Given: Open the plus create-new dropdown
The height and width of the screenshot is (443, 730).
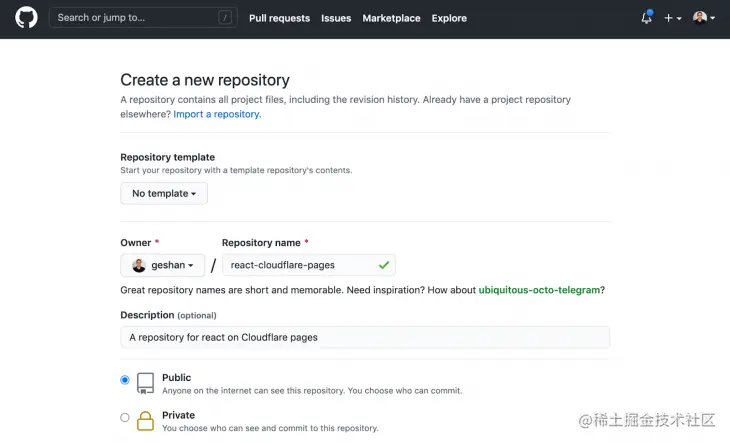Looking at the screenshot, I should [x=672, y=18].
